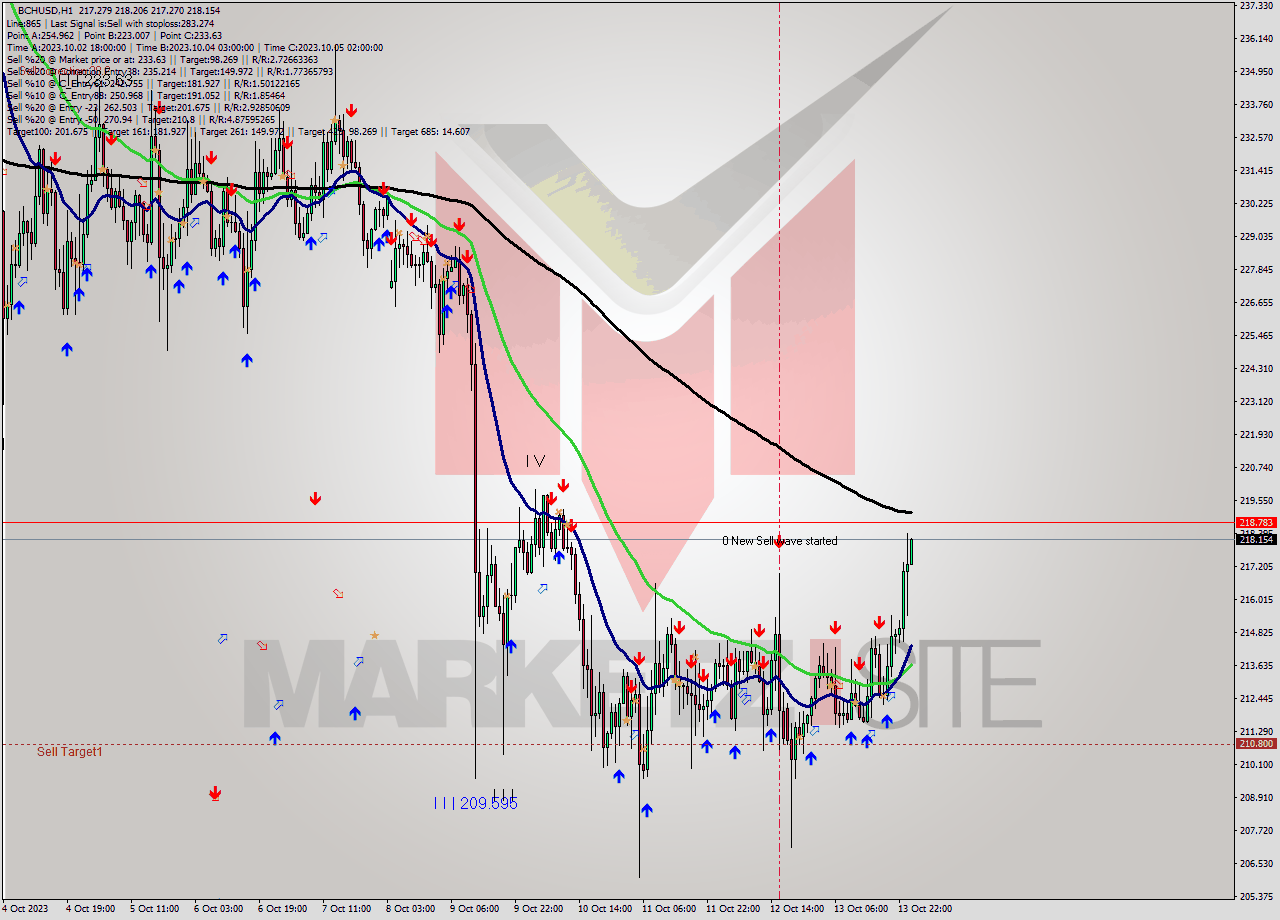Click the '10 Oct 14:00' time axis label
This screenshot has height=920, width=1280.
605,909
